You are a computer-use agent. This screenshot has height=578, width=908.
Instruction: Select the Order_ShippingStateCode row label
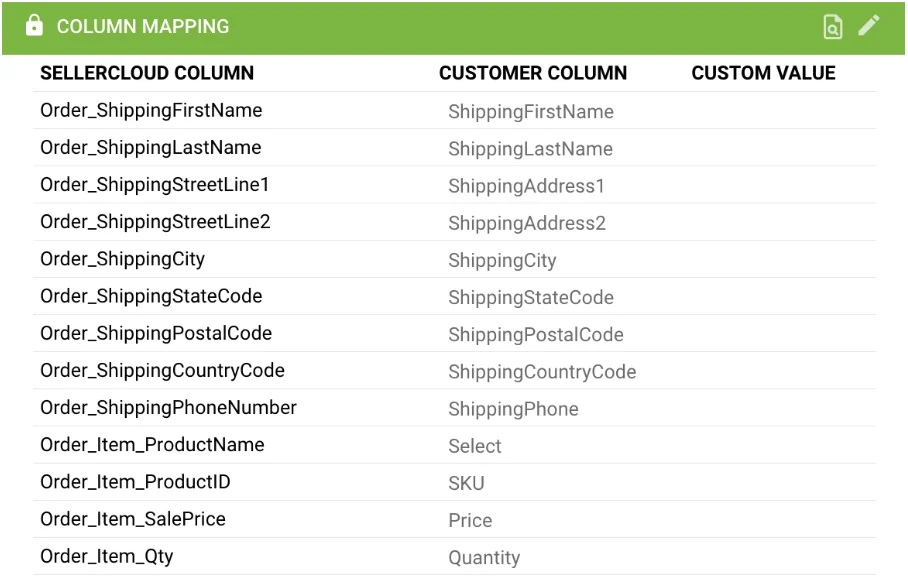[x=151, y=296]
